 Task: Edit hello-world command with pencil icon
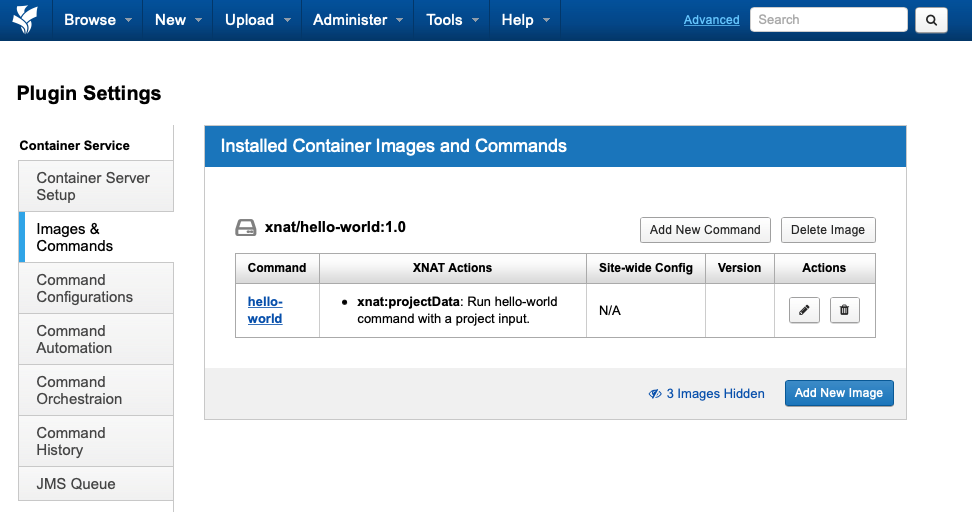tap(804, 310)
